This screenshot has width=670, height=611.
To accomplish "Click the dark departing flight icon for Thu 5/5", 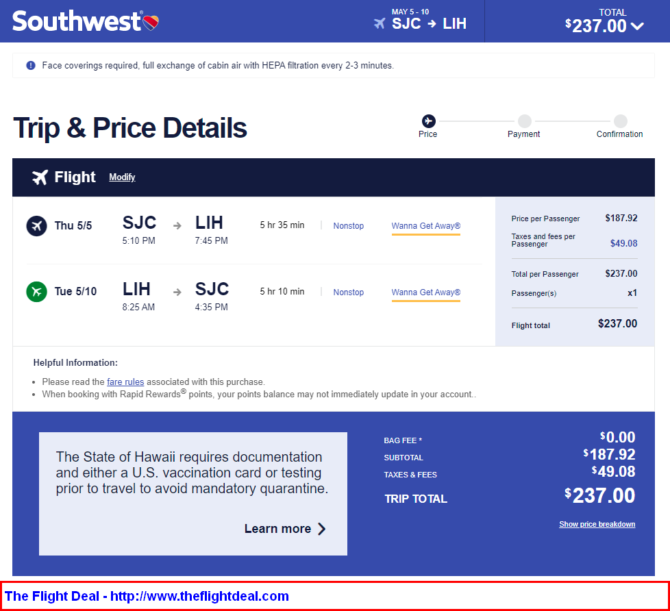I will click(37, 226).
